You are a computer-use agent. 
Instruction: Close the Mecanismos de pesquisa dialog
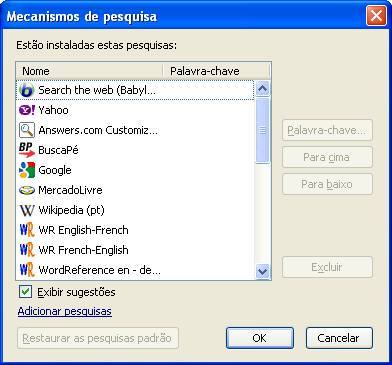coord(376,16)
